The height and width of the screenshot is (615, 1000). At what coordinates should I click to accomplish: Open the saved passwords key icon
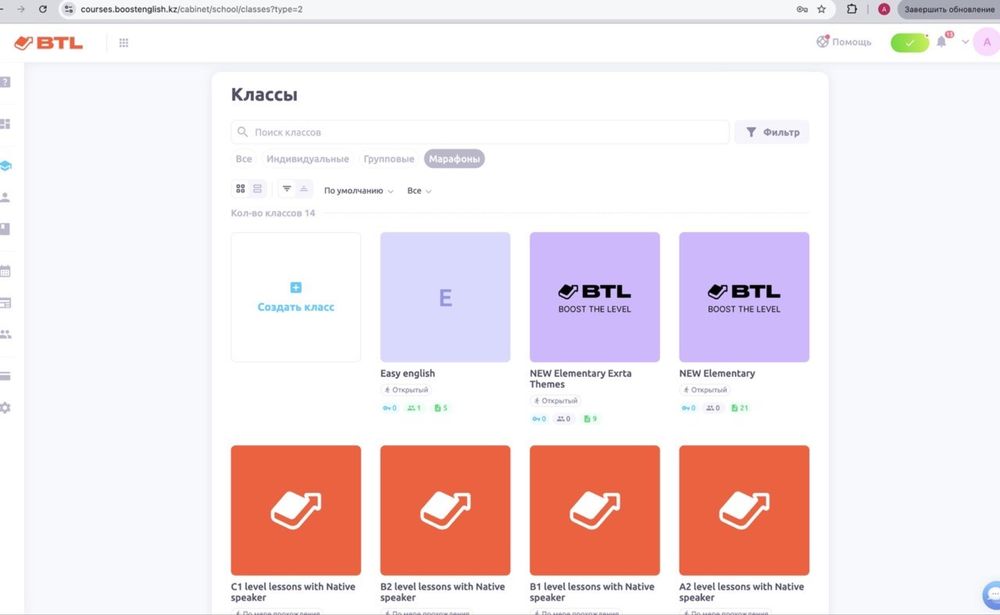pyautogui.click(x=802, y=9)
